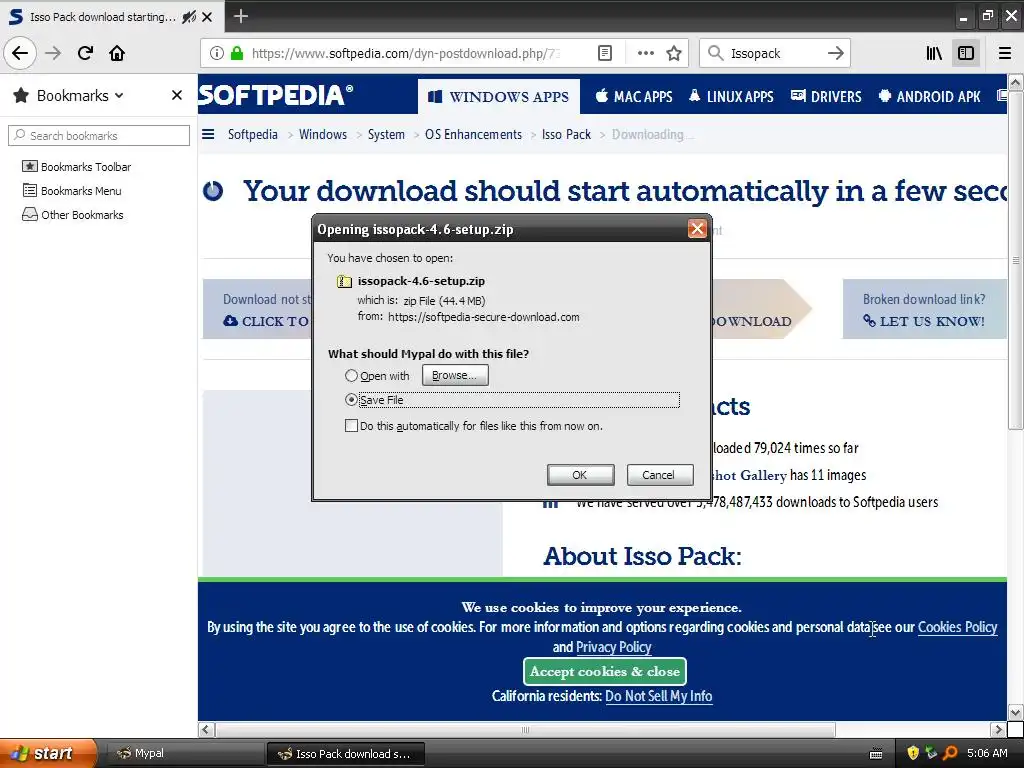The image size is (1024, 768).
Task: Open Bookmarks Menu folder
Action: click(x=72, y=191)
